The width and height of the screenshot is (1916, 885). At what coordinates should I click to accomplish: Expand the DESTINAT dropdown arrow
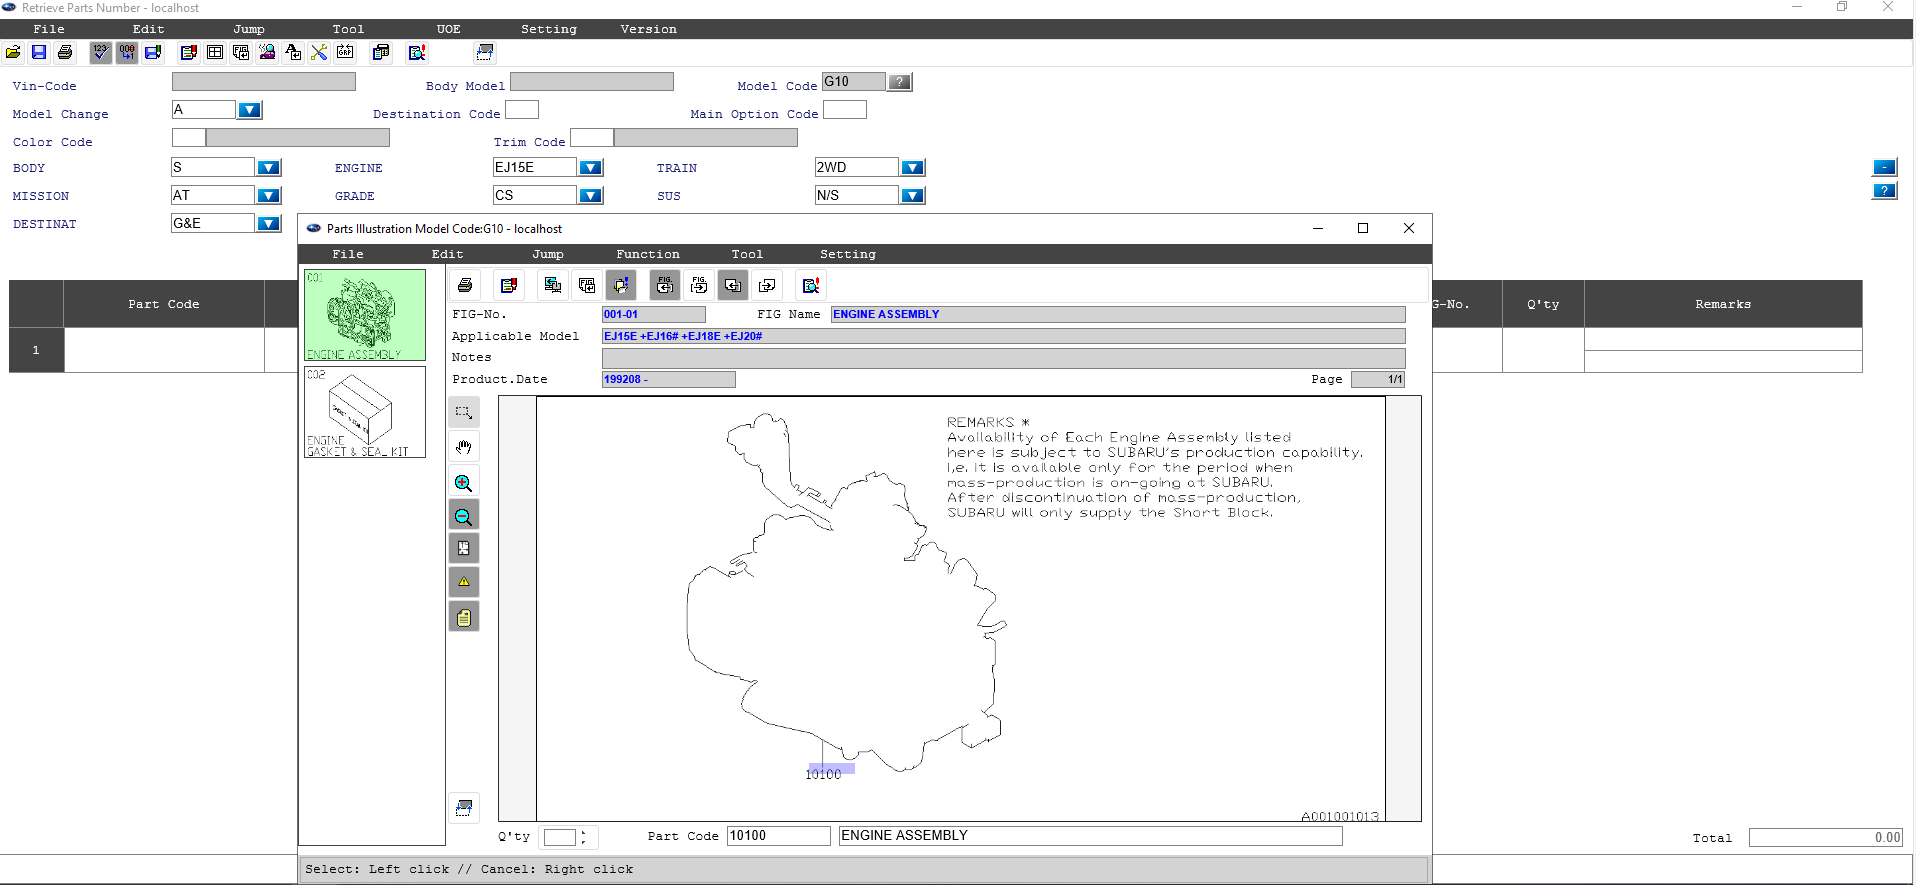click(269, 223)
